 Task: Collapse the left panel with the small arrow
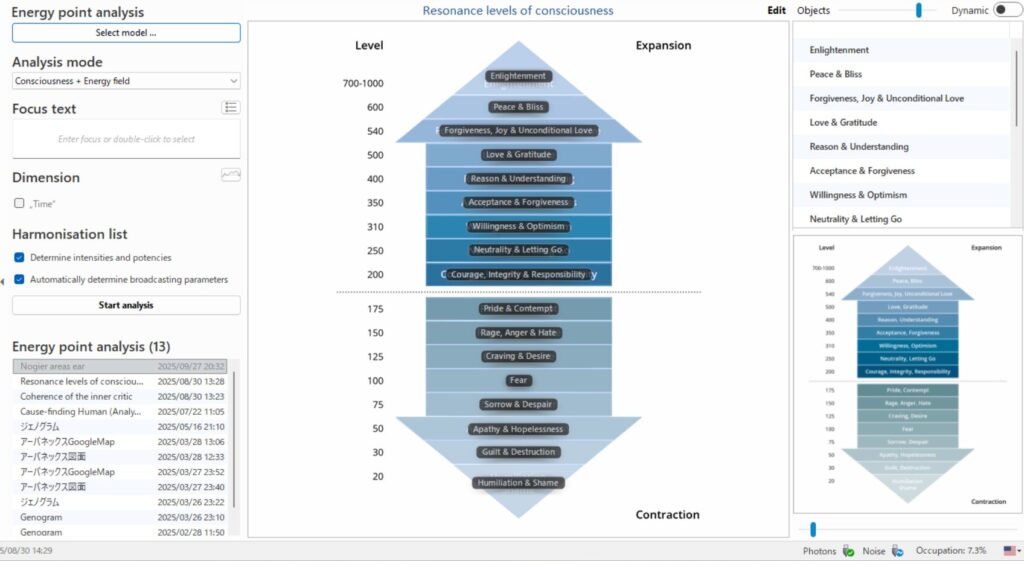(x=3, y=282)
